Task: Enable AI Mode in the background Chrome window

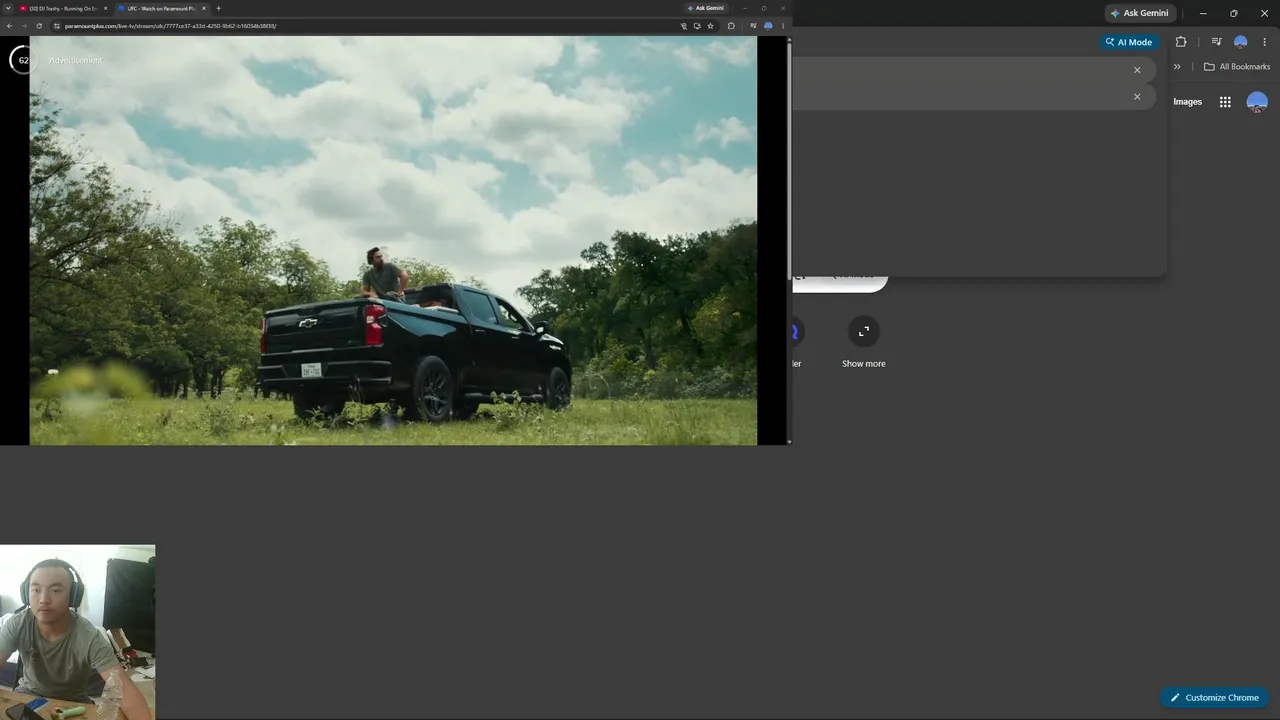Action: tap(1128, 42)
